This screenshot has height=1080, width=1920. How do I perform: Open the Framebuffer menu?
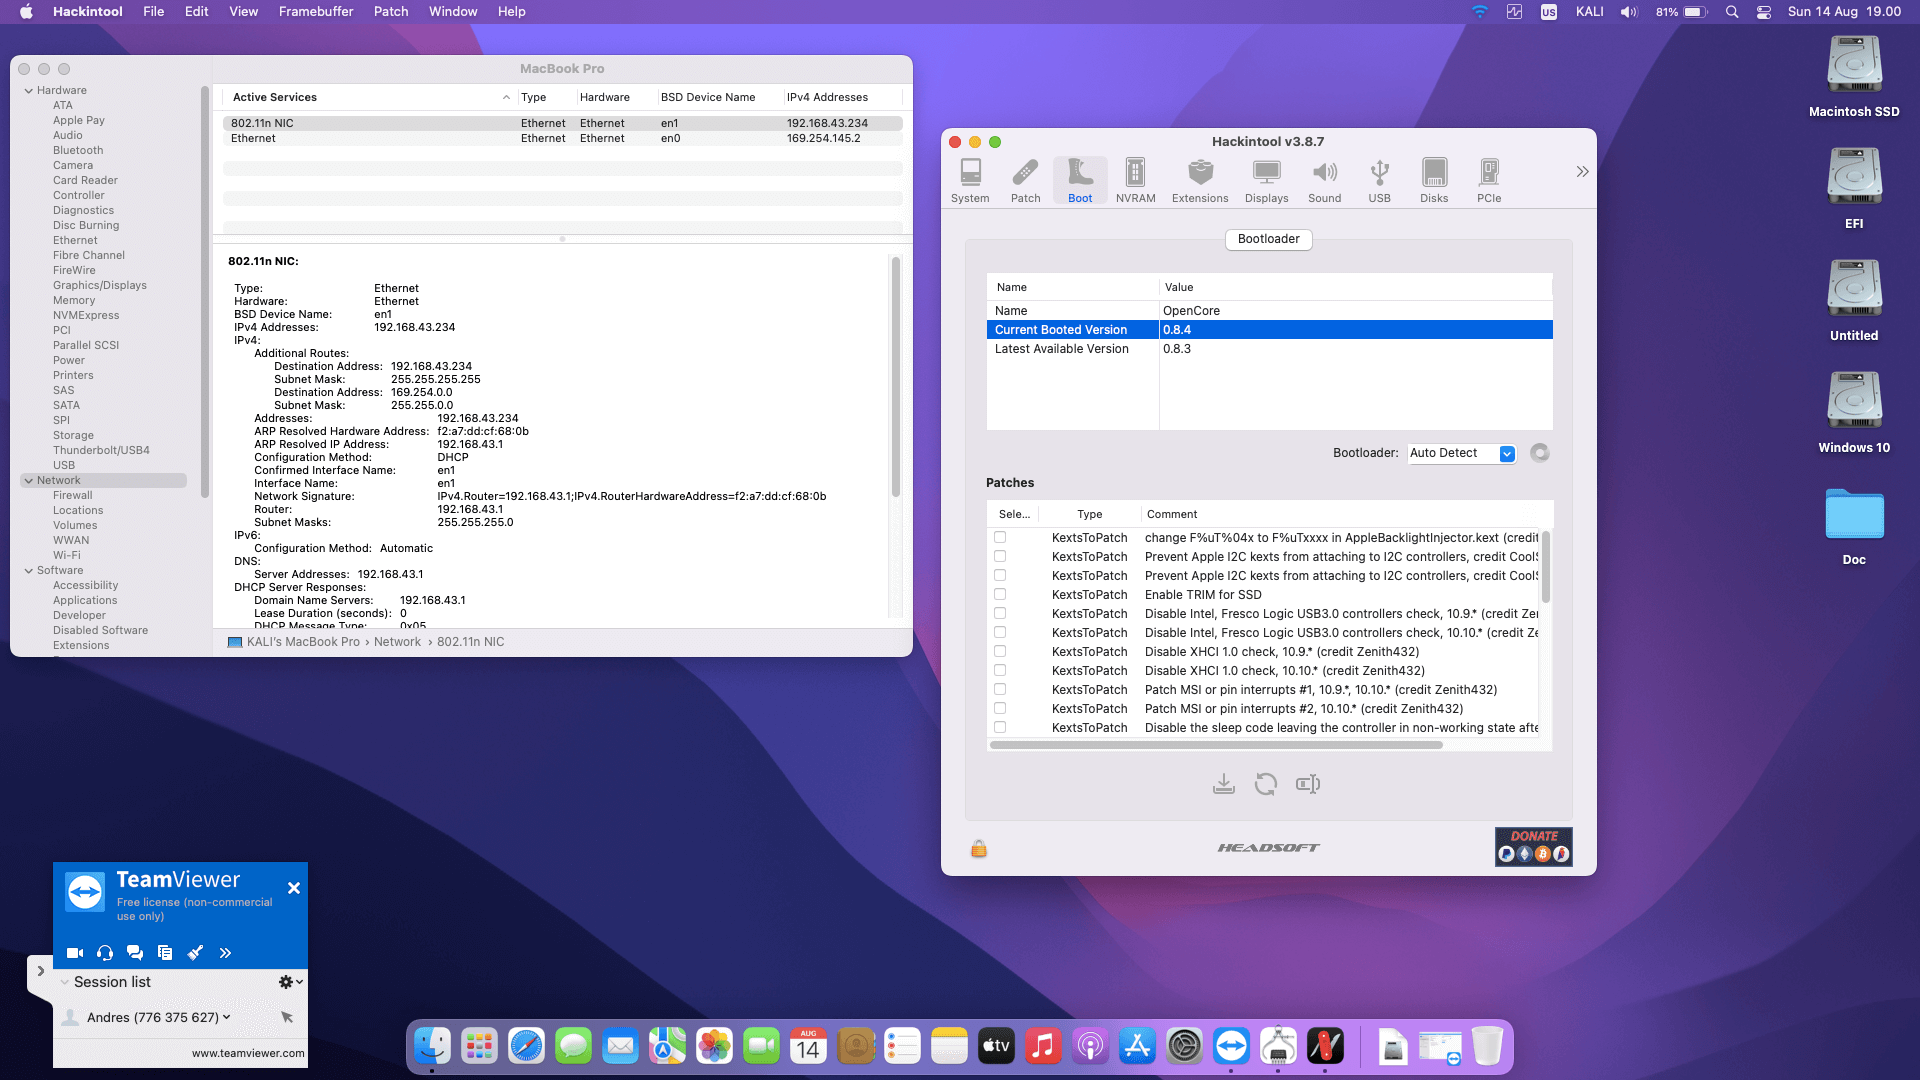315,12
